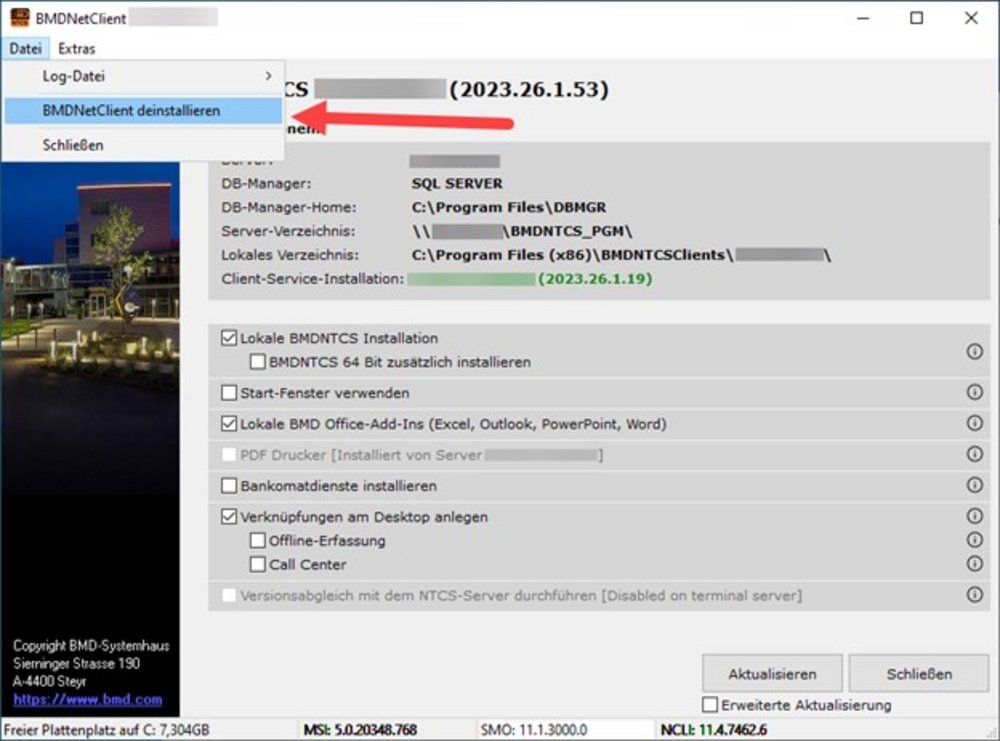Viewport: 1000px width, 741px height.
Task: Open the https://www.bmd.com link
Action: (87, 700)
